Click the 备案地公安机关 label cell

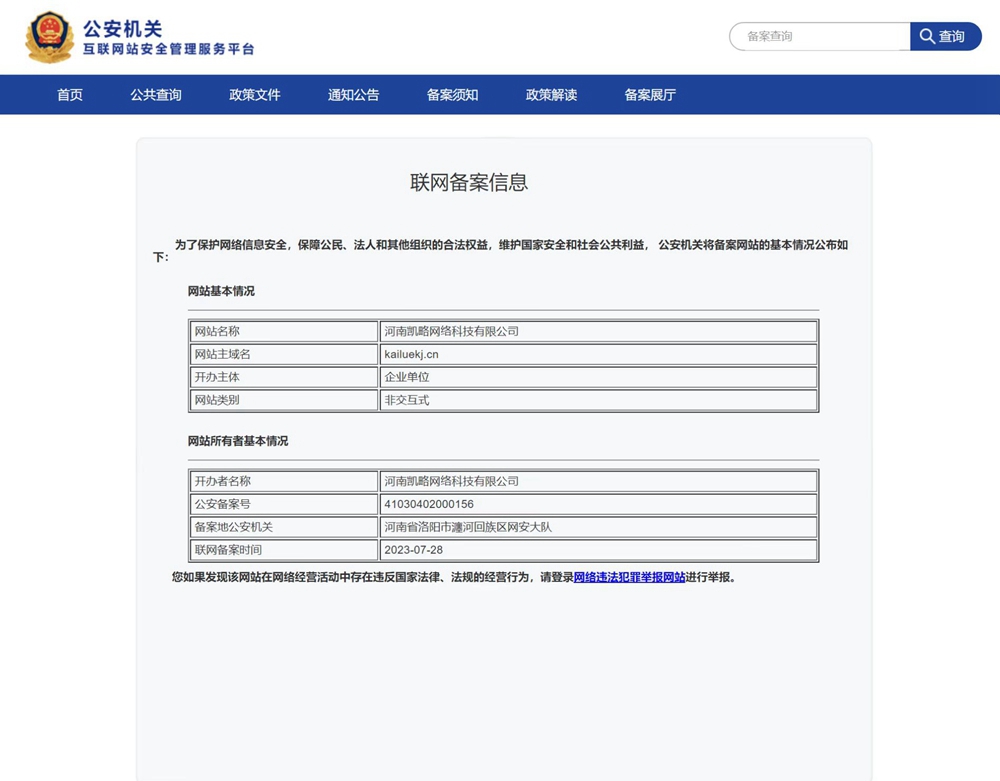tap(284, 527)
